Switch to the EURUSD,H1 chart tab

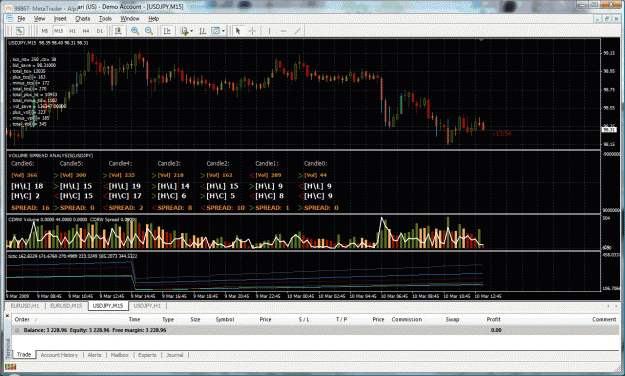(25, 306)
